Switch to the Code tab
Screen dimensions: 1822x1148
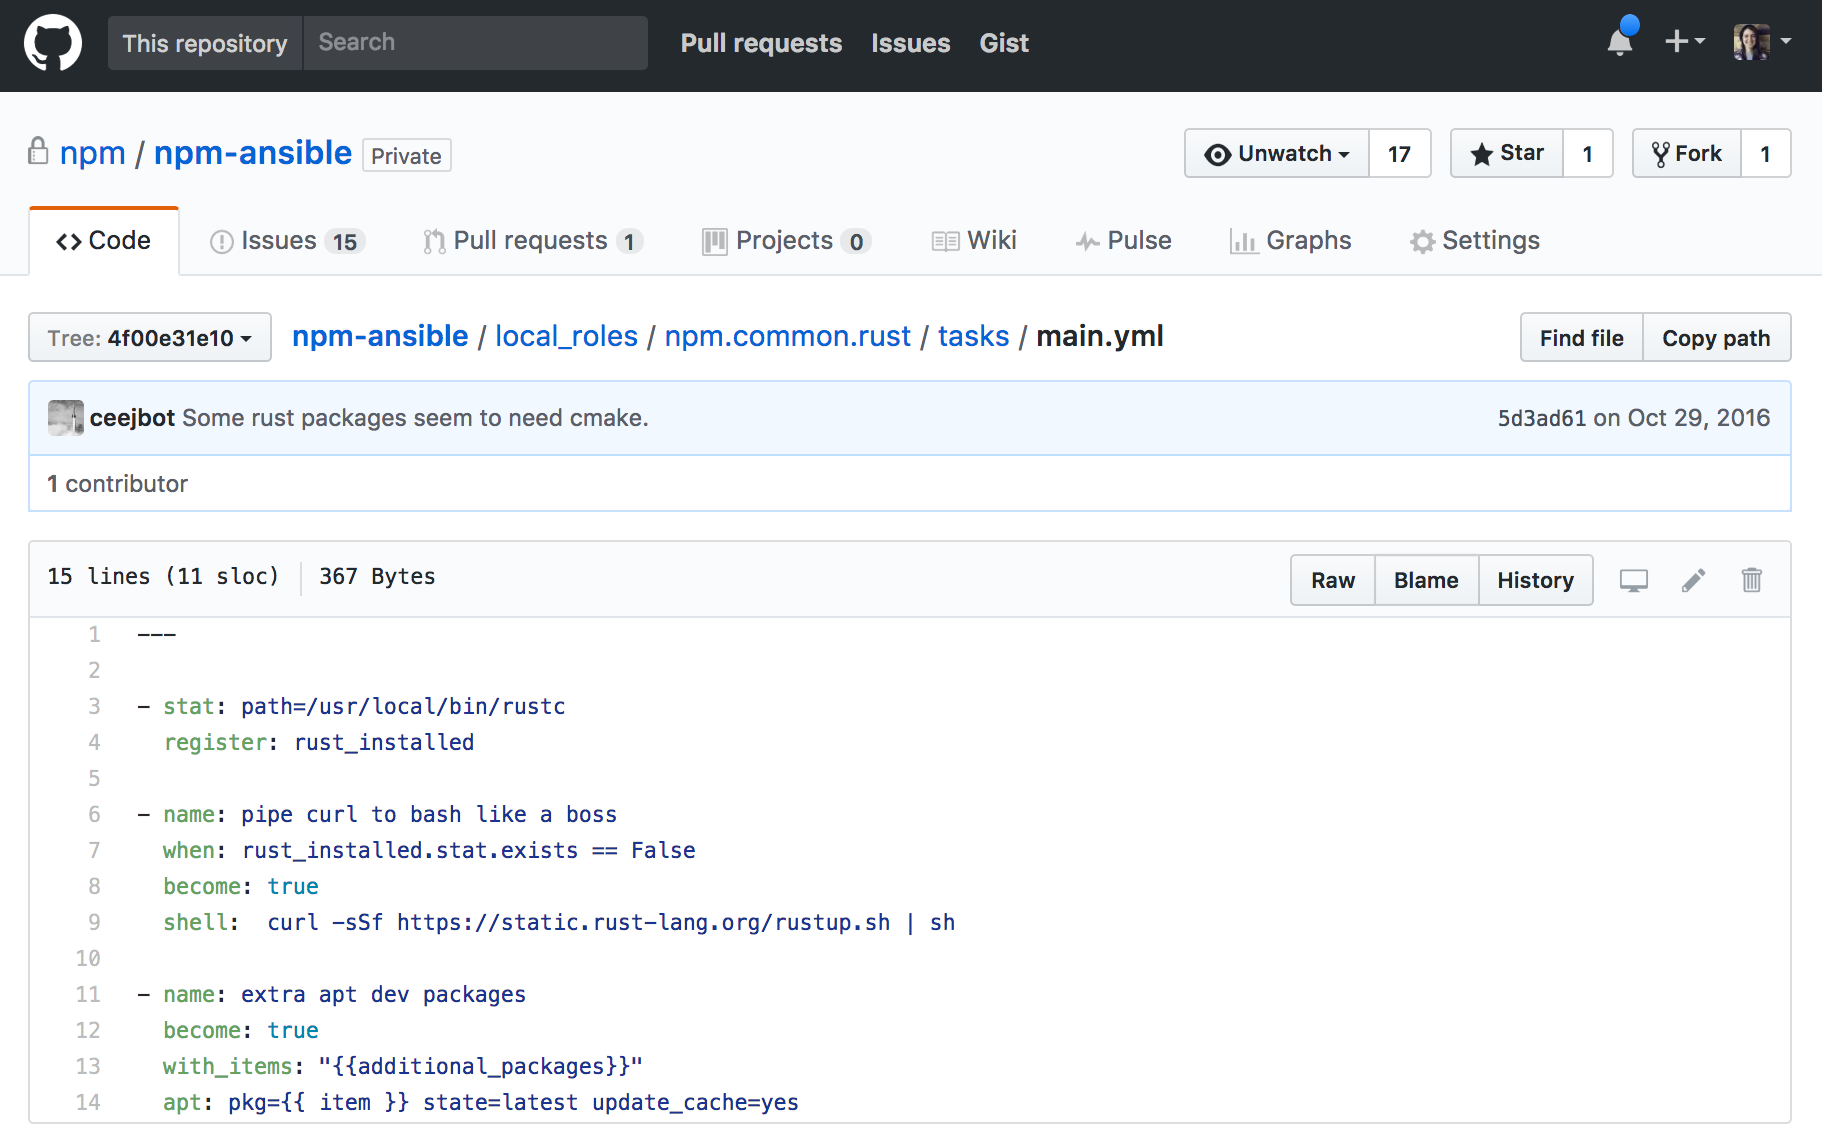[x=104, y=241]
